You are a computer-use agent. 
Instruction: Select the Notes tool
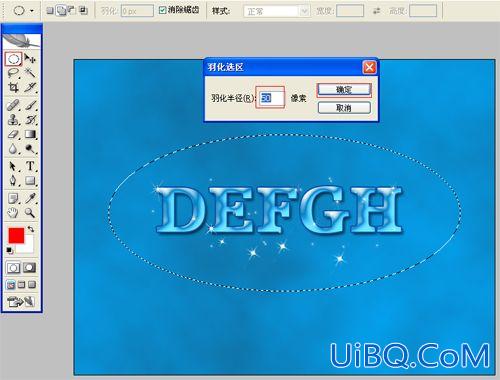(13, 199)
